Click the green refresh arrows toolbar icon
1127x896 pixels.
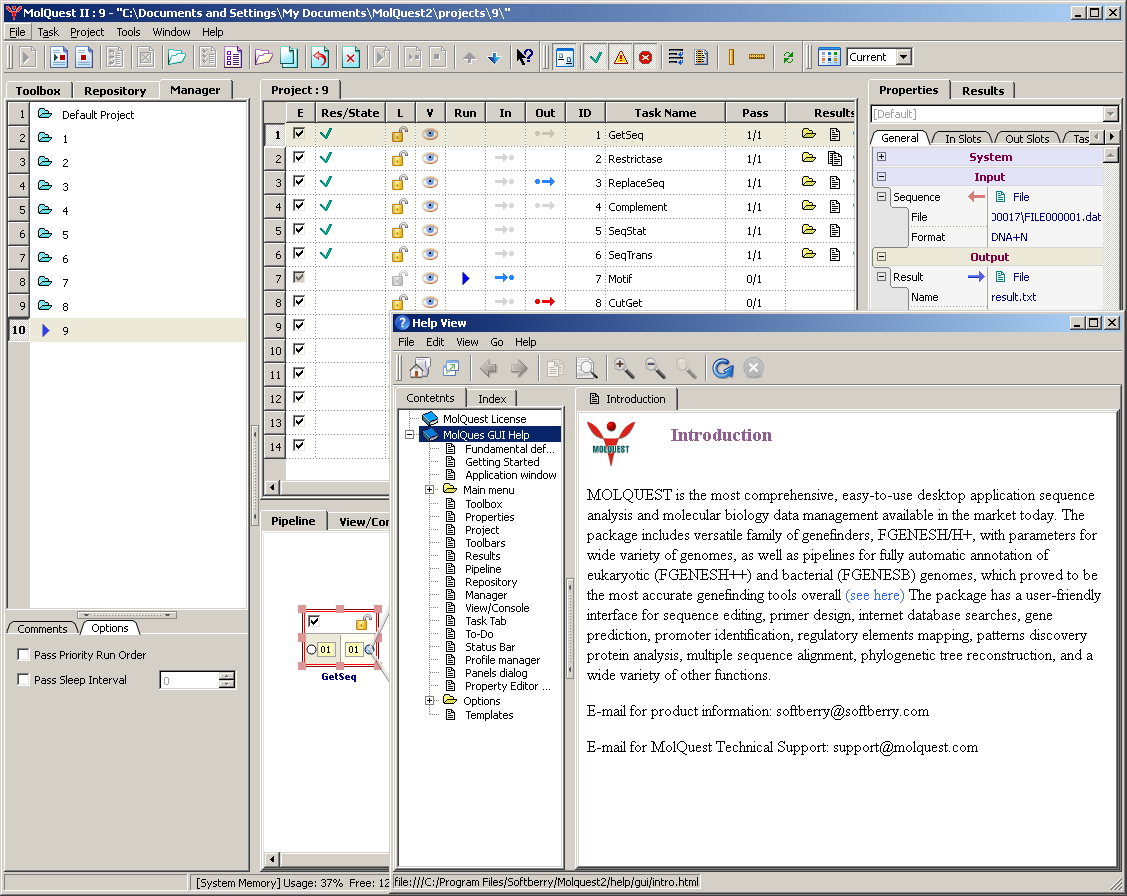[788, 57]
